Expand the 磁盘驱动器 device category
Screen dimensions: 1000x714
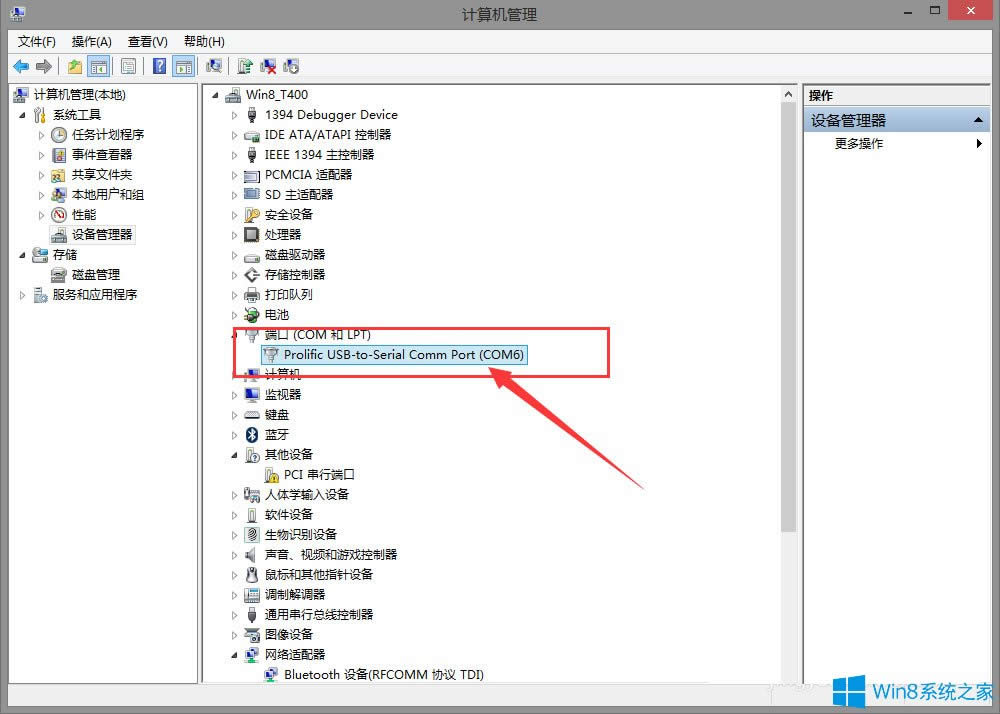coord(235,254)
